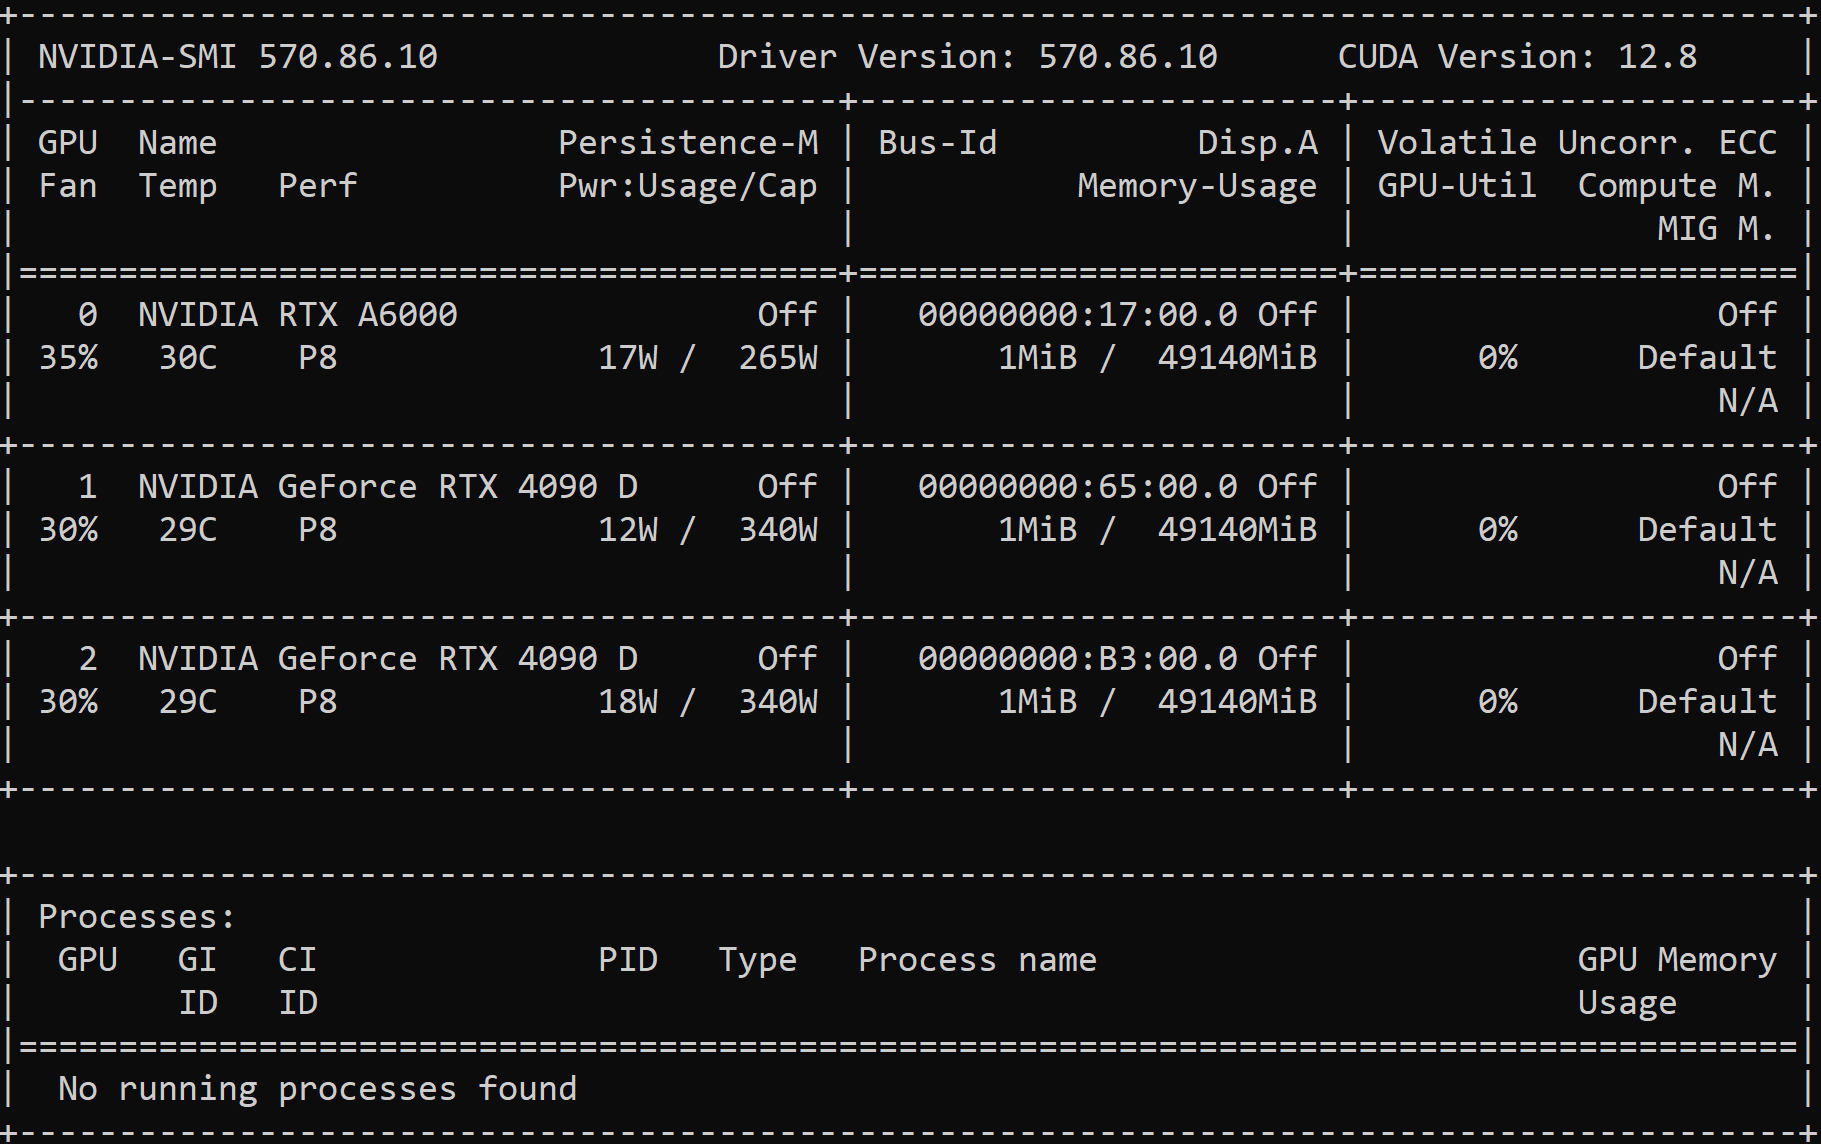The height and width of the screenshot is (1144, 1821).
Task: Click GPU 2's 'NVIDIA GeForce RTX 4090 D' name
Action: pos(388,658)
